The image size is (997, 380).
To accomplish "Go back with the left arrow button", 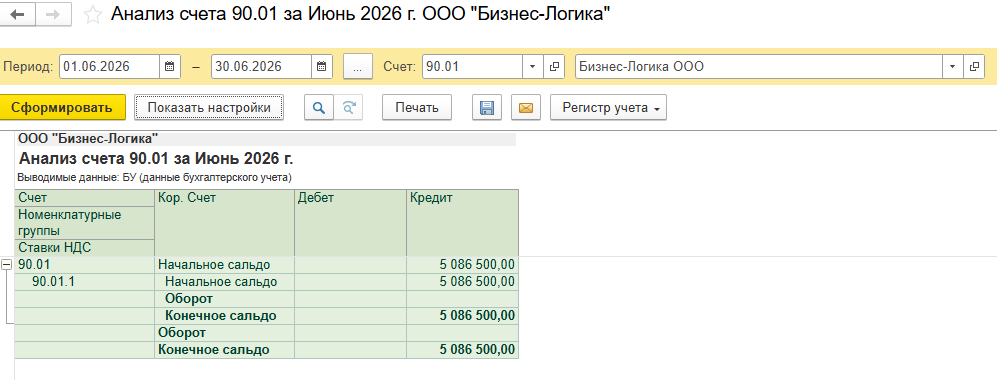I will 17,15.
